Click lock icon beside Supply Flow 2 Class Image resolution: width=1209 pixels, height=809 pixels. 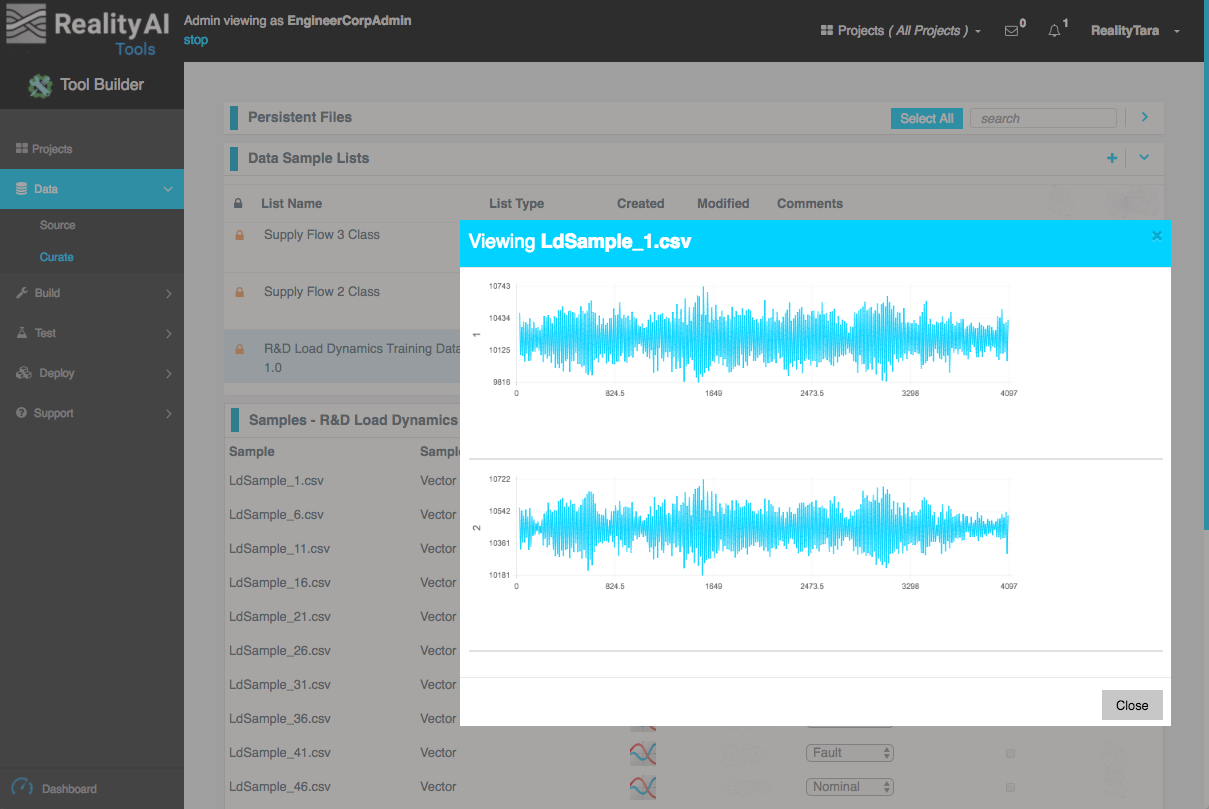coord(239,292)
